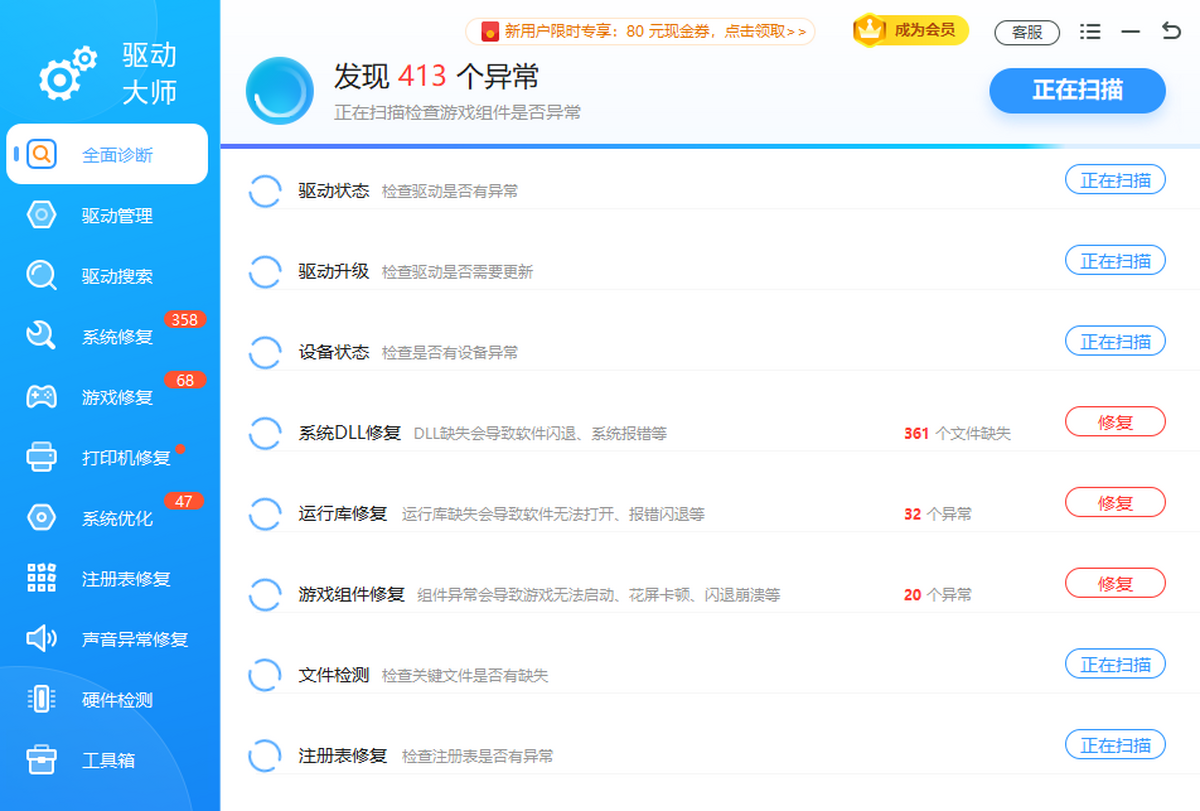Select the 驱动搜索 search icon
The height and width of the screenshot is (811, 1200).
click(41, 276)
